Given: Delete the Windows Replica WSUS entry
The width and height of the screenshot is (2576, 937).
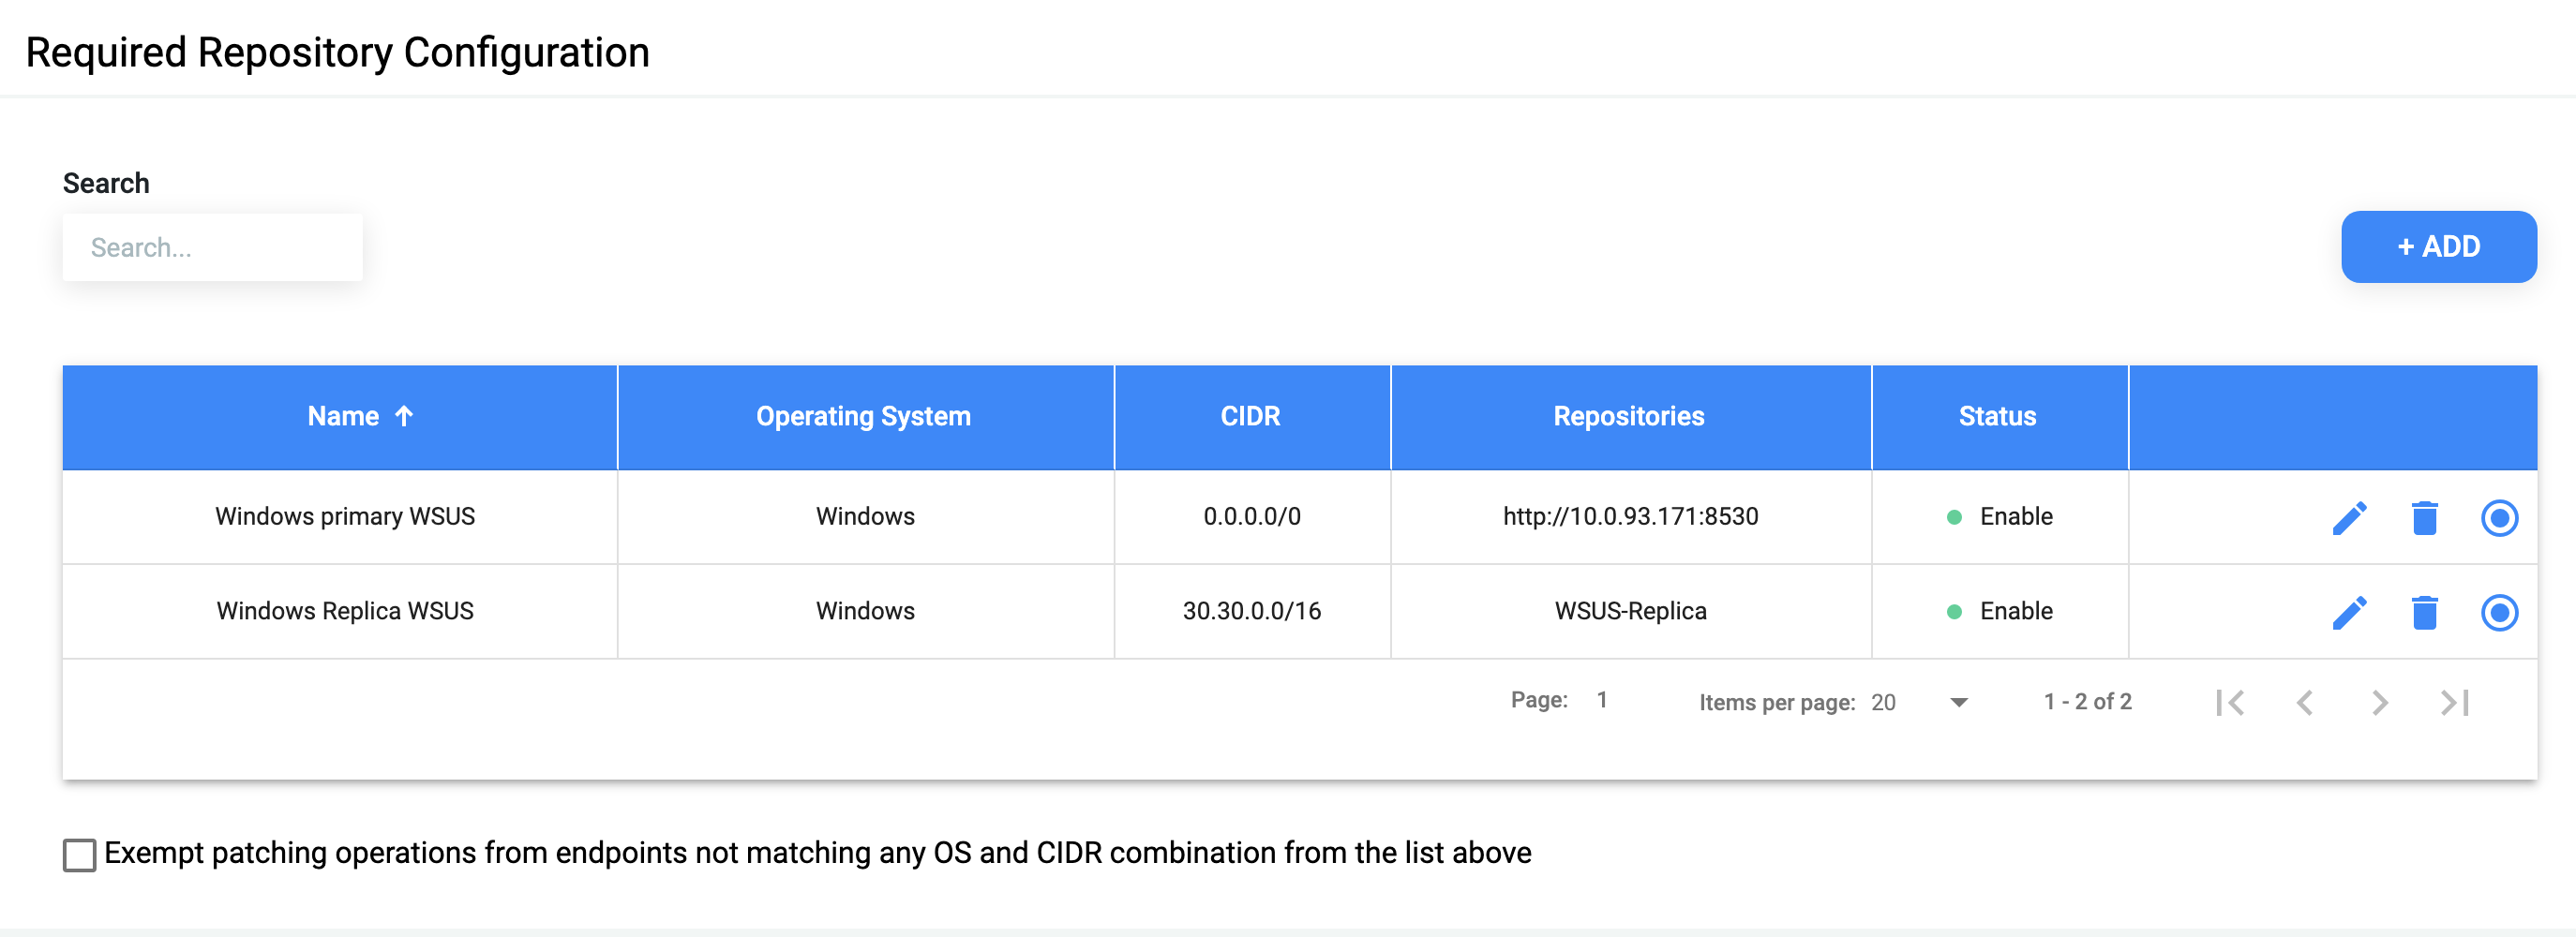Looking at the screenshot, I should [x=2424, y=611].
